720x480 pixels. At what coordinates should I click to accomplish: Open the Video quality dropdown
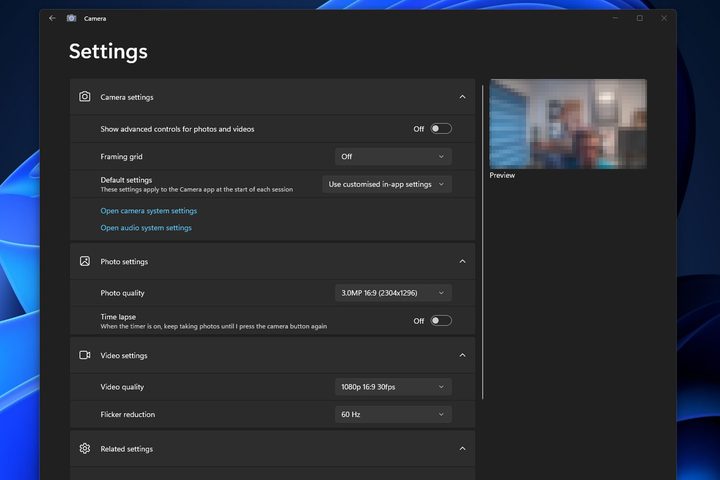point(393,387)
